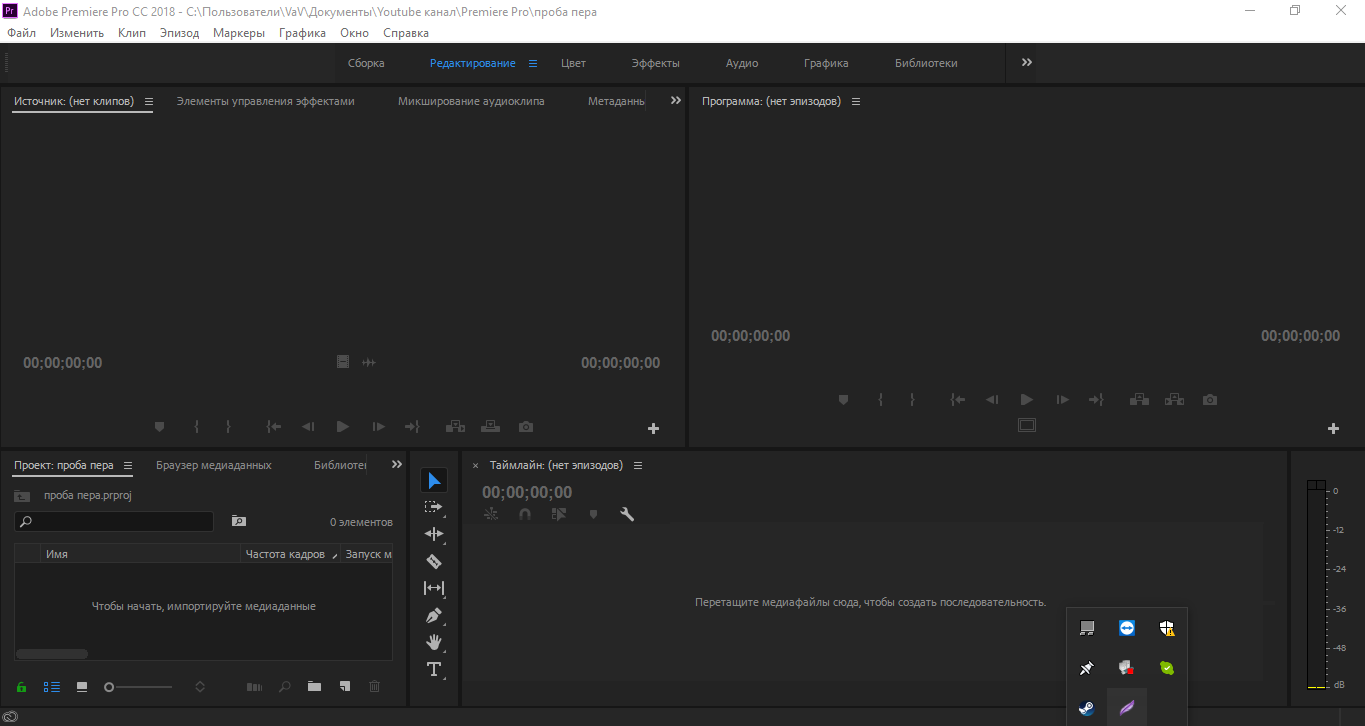
Task: Open the Графика menu in menu bar
Action: tap(302, 33)
